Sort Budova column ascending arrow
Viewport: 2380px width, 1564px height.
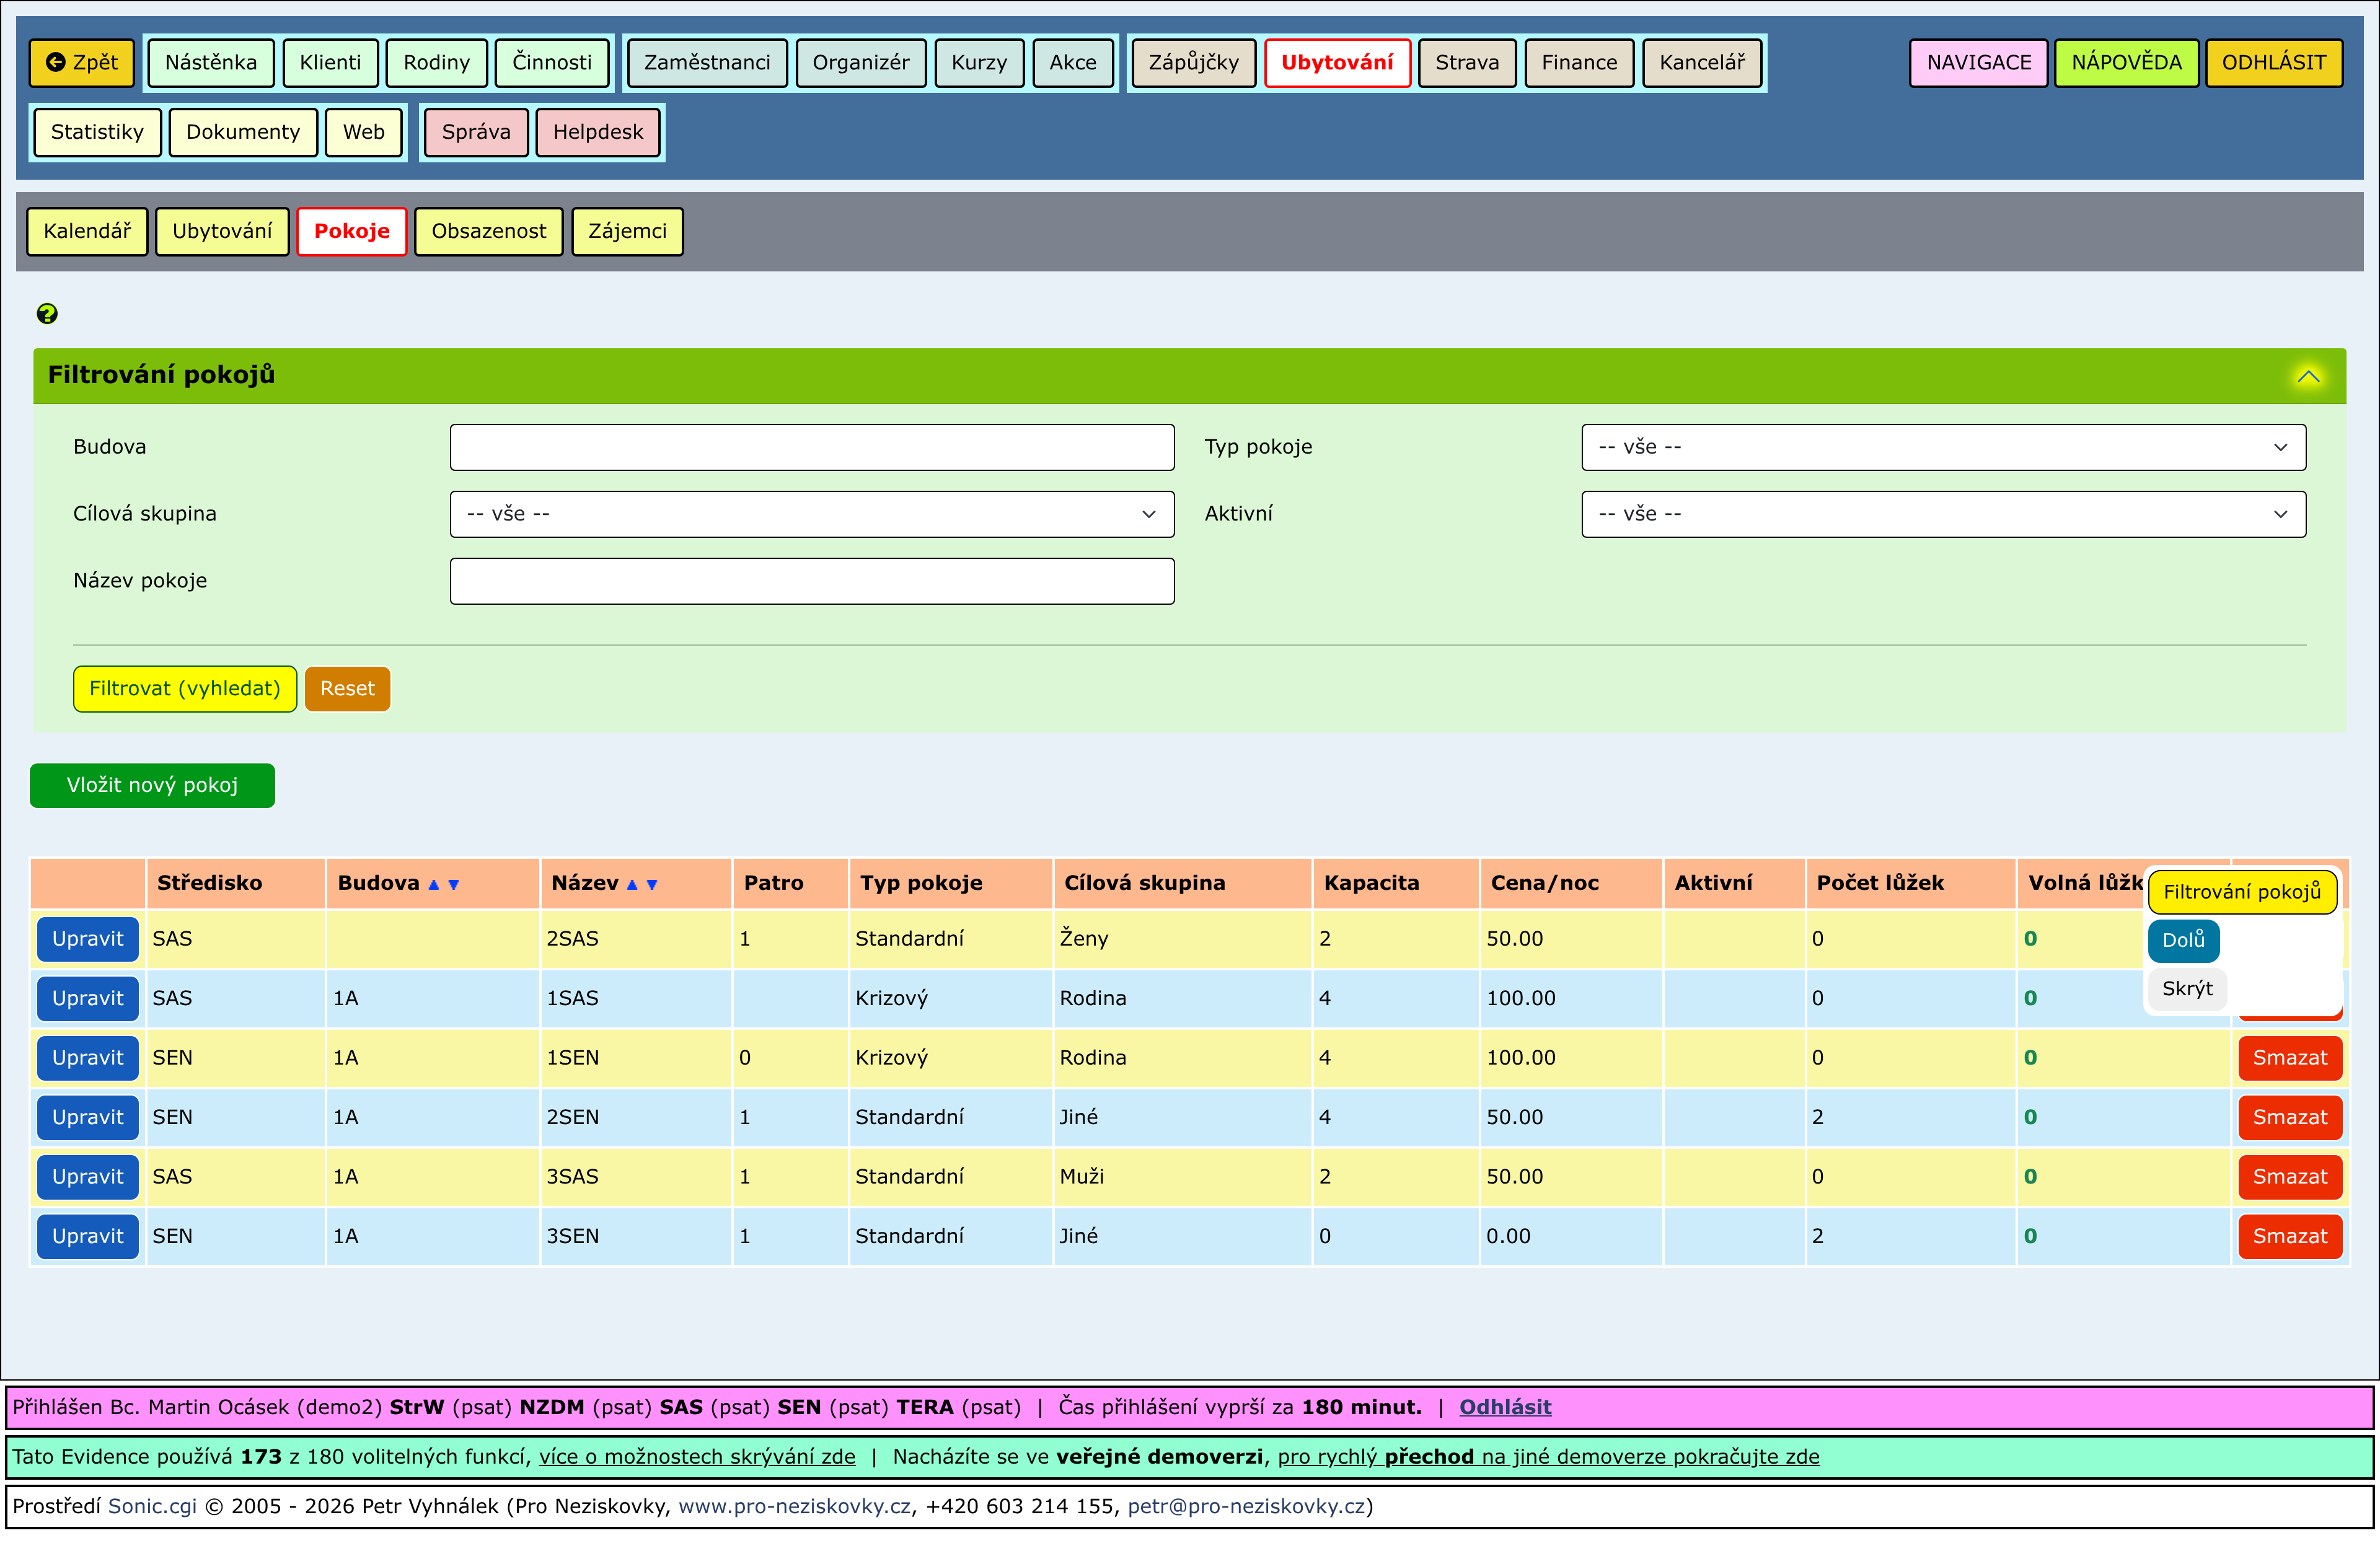[434, 884]
